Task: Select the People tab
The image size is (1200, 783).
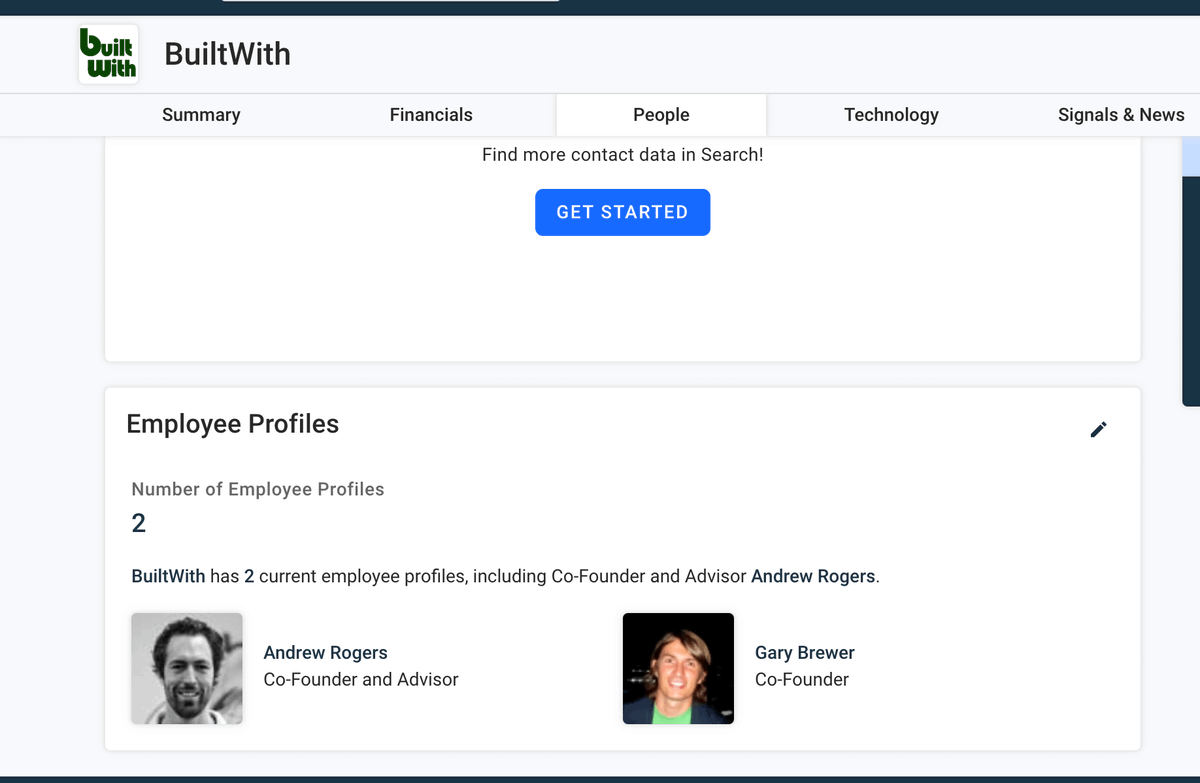Action: 661,115
